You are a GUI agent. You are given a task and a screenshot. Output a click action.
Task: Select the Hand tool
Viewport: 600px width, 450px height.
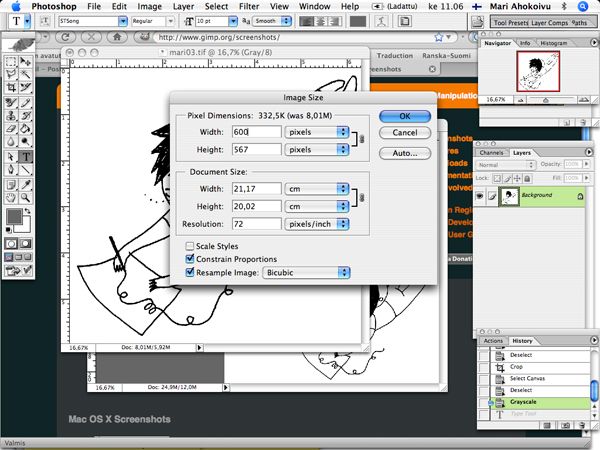pyautogui.click(x=11, y=198)
